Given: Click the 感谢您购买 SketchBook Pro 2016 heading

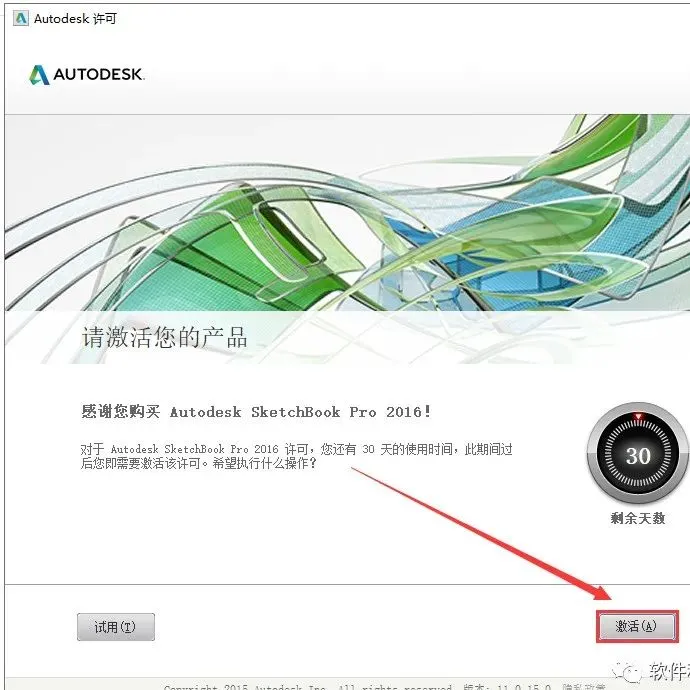Looking at the screenshot, I should tap(256, 411).
